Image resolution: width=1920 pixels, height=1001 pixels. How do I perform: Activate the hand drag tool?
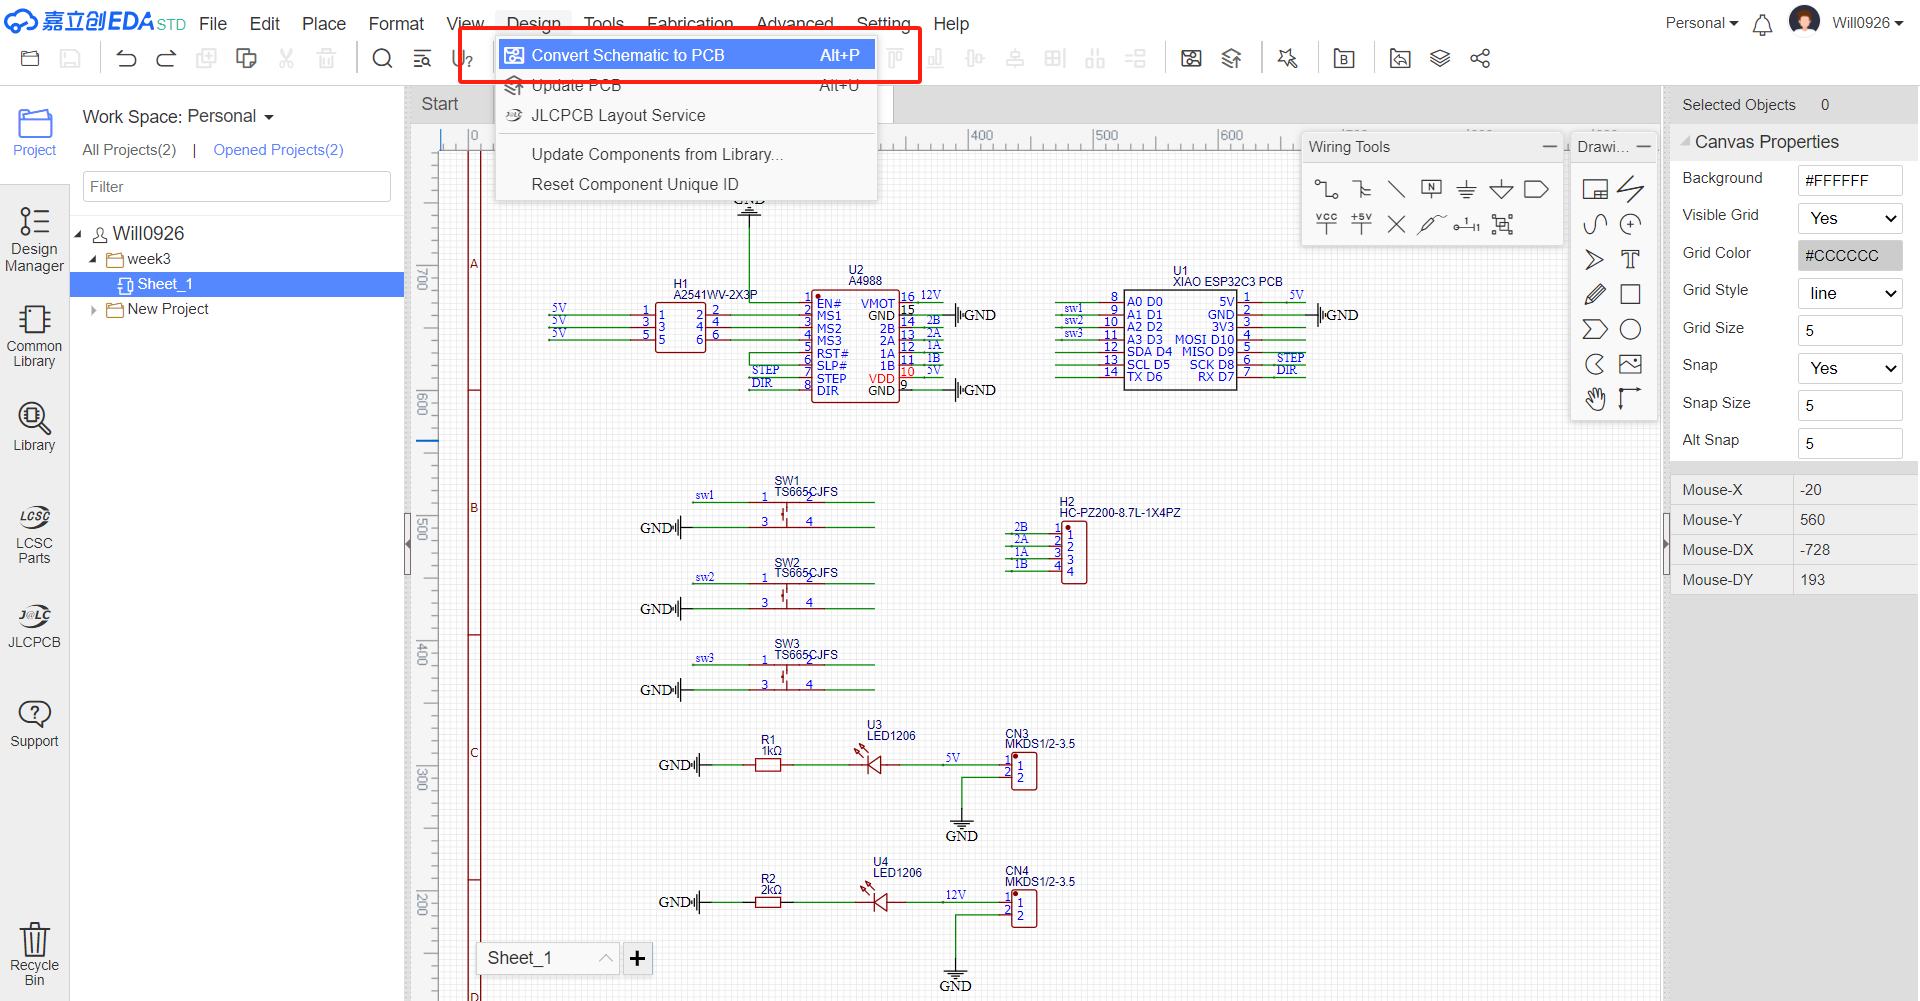[x=1595, y=399]
